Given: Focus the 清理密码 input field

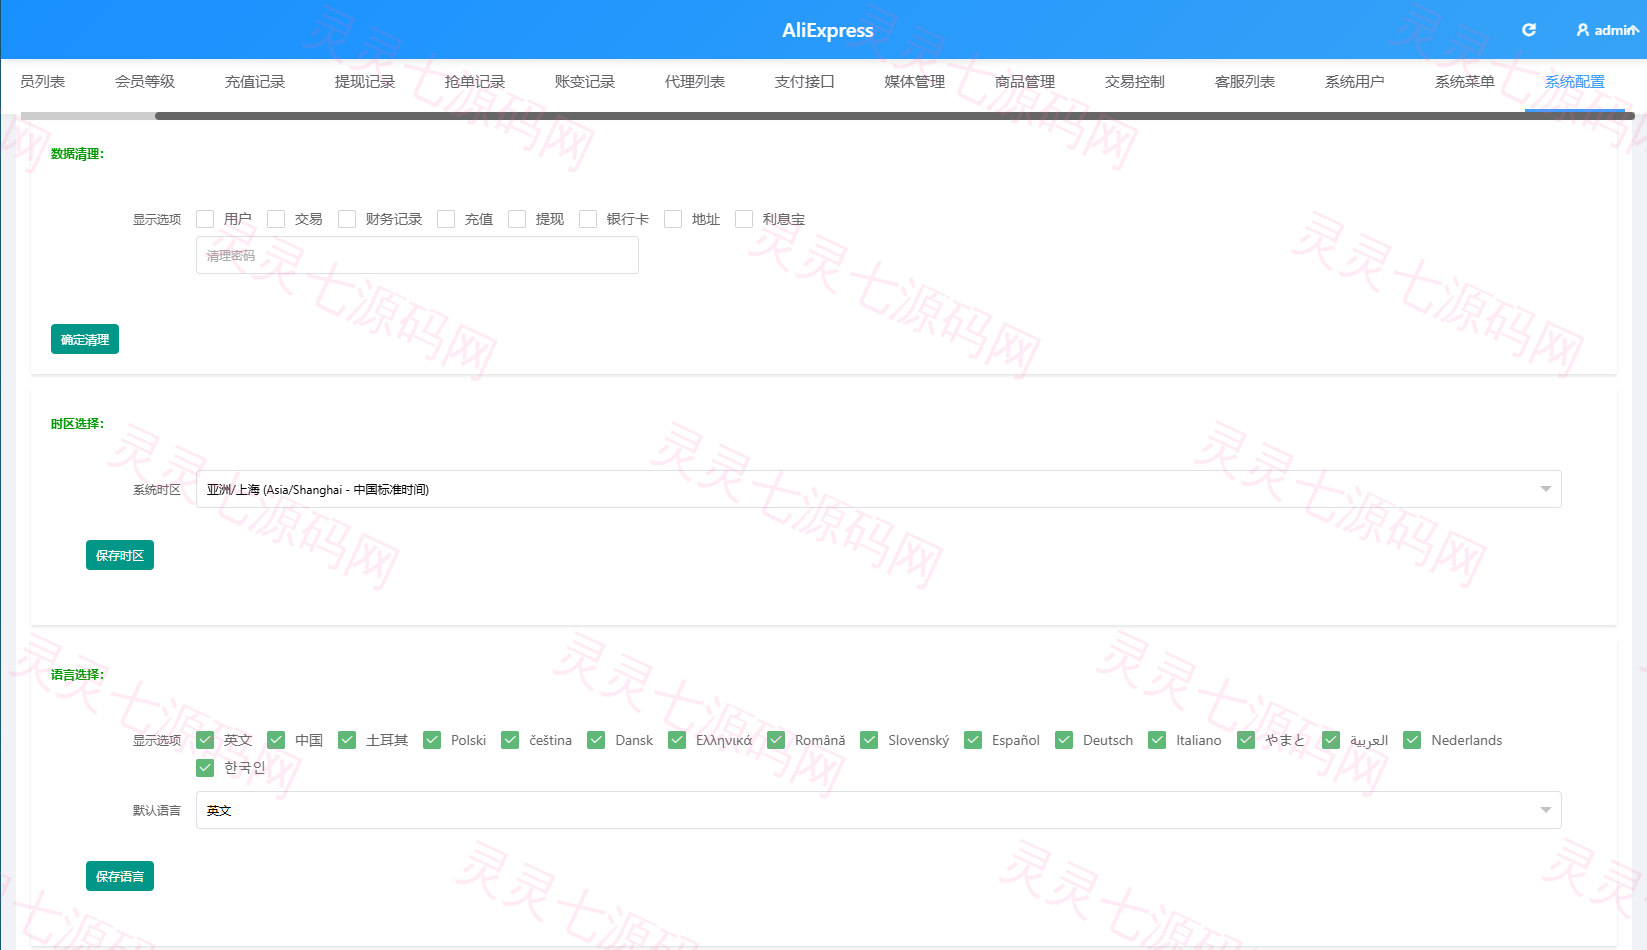Looking at the screenshot, I should pos(417,255).
